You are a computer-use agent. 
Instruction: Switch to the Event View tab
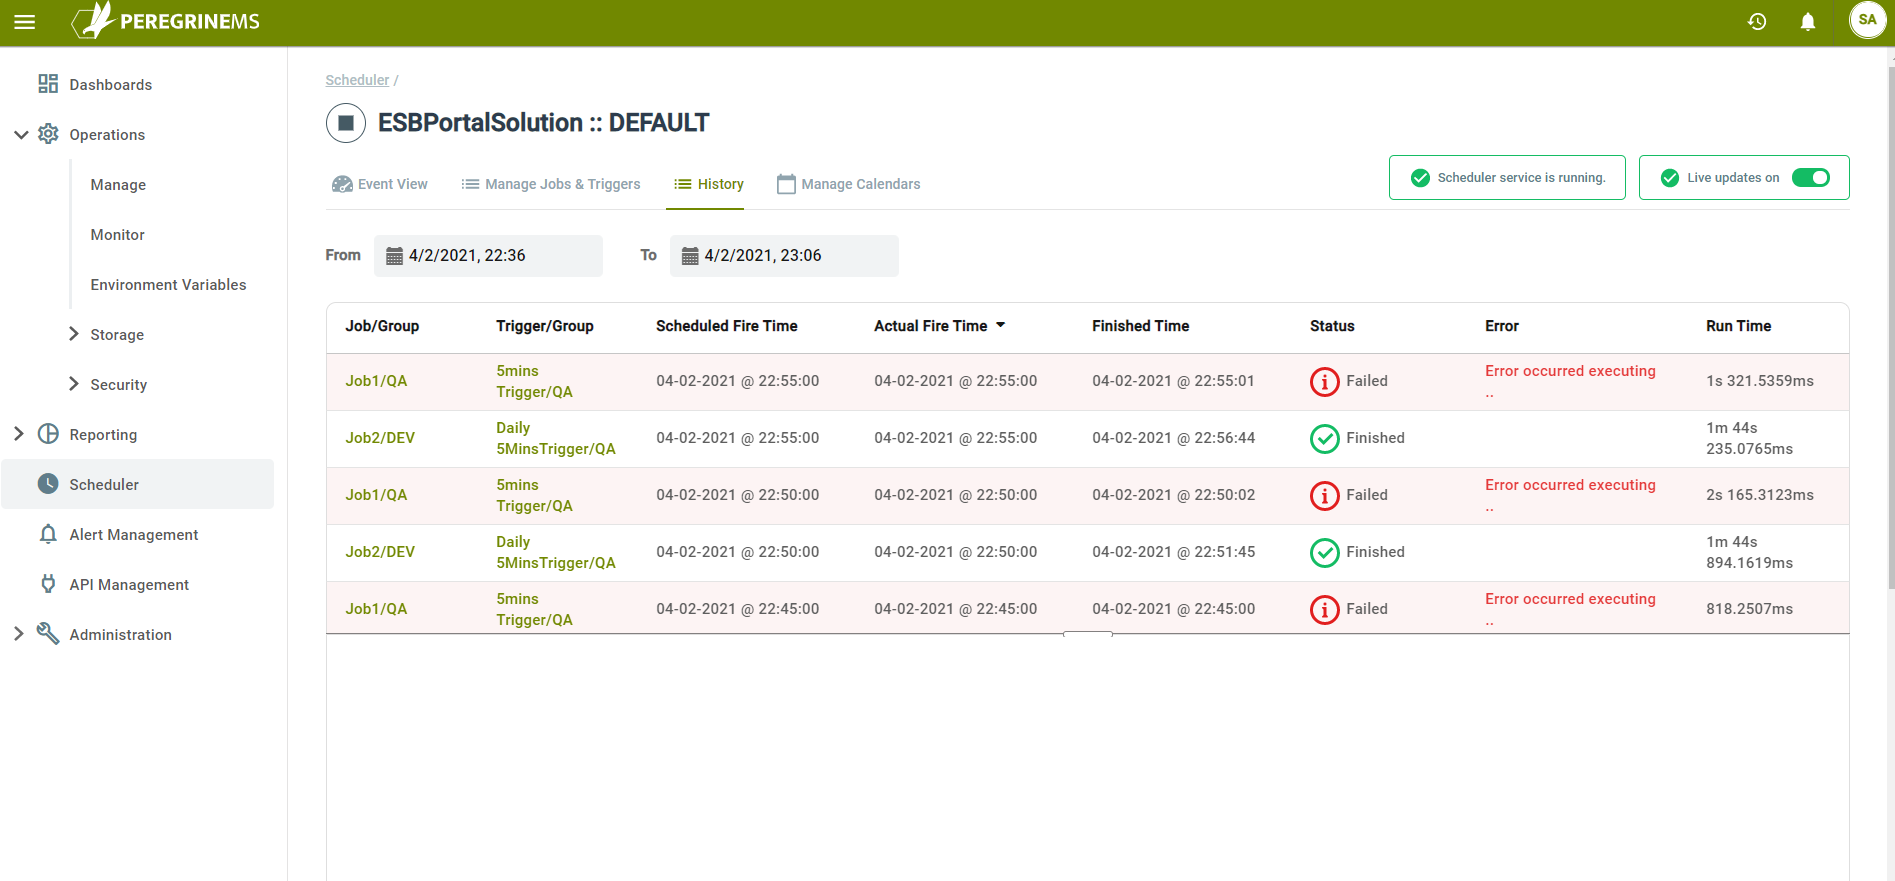tap(380, 184)
